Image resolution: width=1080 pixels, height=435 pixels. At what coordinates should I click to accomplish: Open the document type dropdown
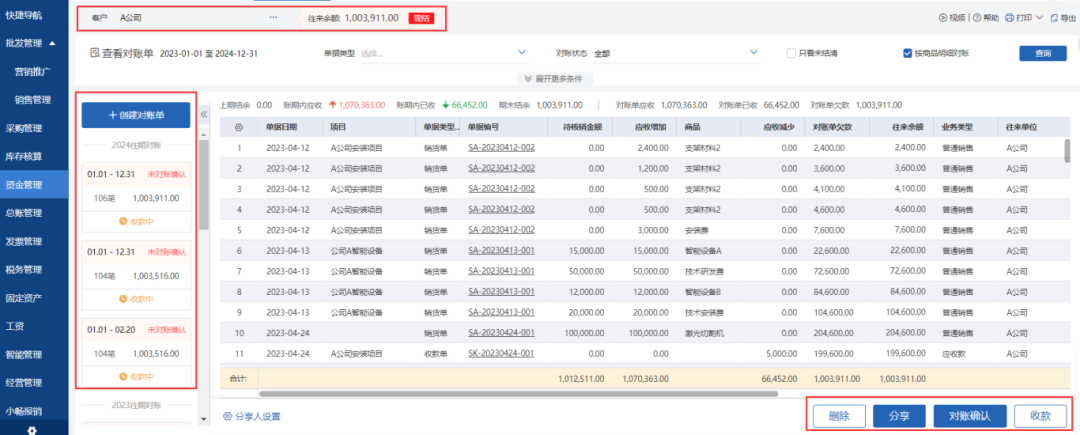[x=521, y=52]
